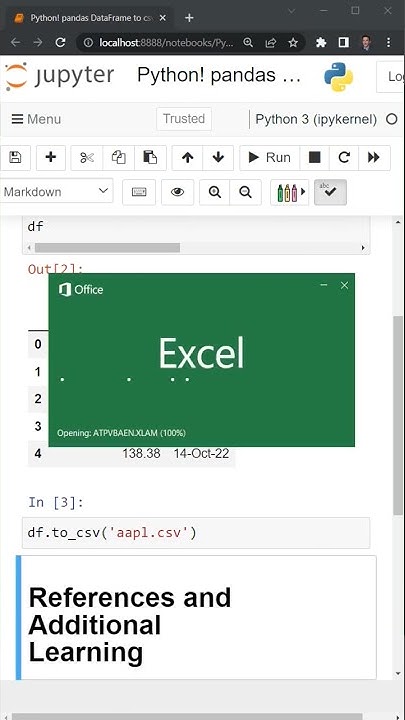
Task: Click the code cell horizontal scrollbar
Action: (x=107, y=248)
